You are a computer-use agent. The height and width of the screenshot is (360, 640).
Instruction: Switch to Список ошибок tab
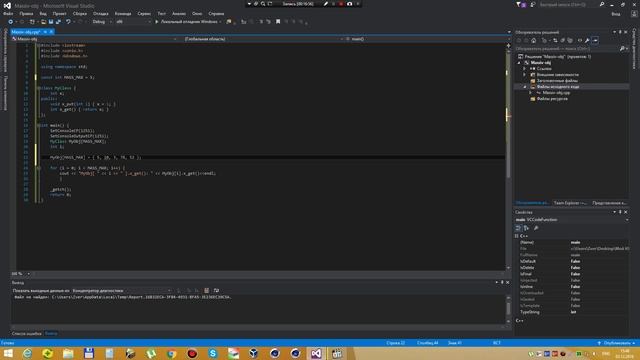27,333
